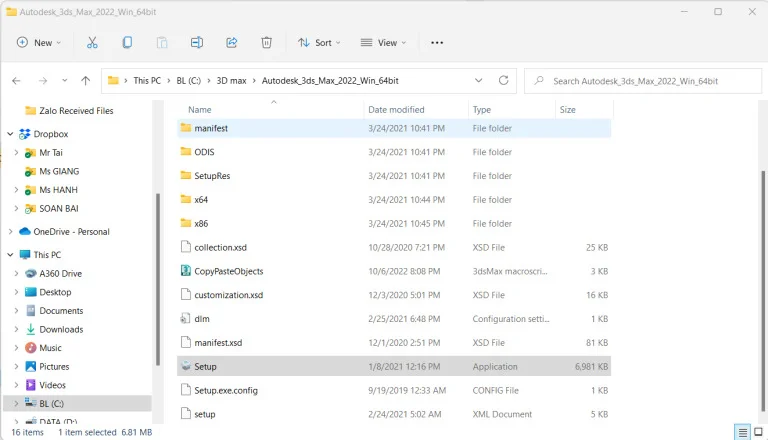The width and height of the screenshot is (768, 440).
Task: Click This PC in the address breadcrumb
Action: pos(147,80)
